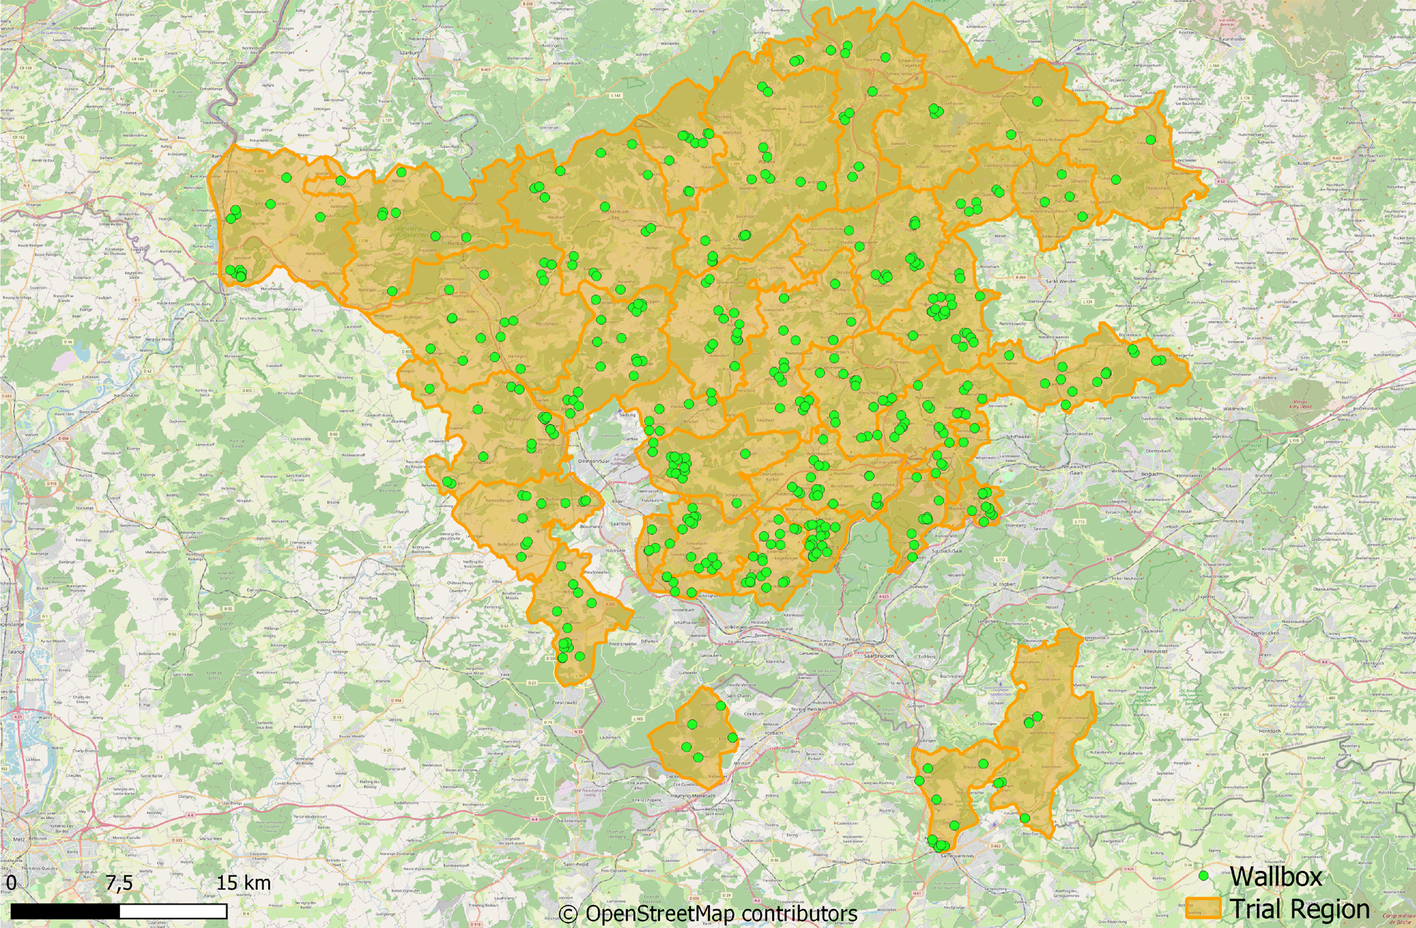Click the green Wallbox legend dot
Screen dimensions: 1416x928
1205,876
